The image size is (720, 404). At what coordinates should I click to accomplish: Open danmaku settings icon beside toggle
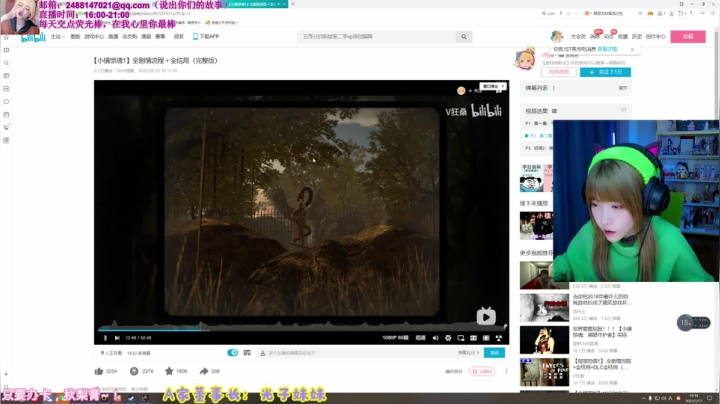[x=247, y=353]
